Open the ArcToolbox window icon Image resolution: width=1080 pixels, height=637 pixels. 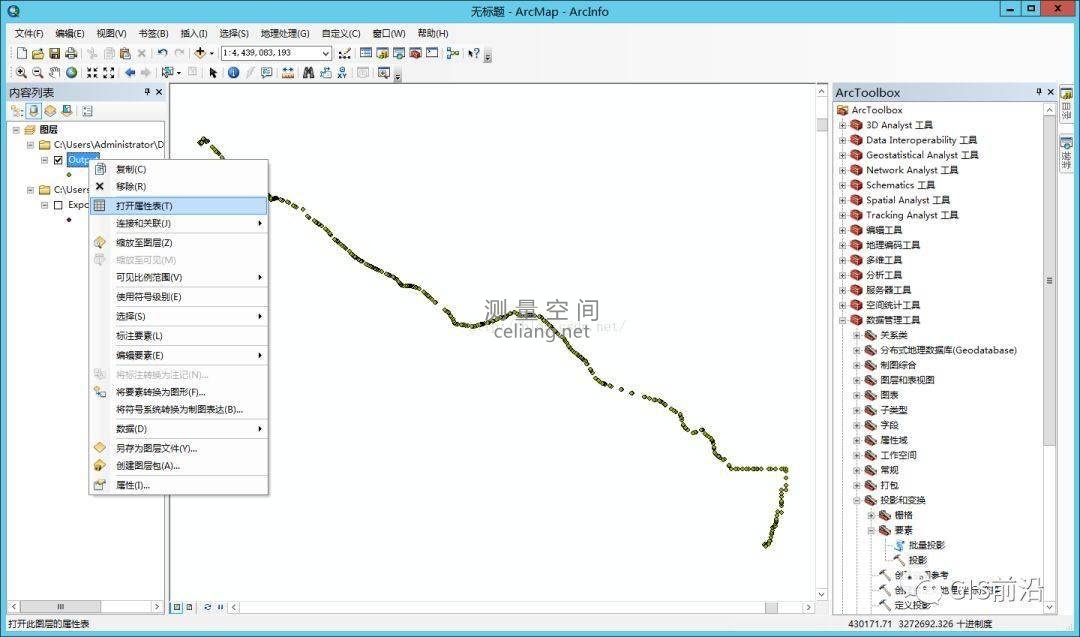tap(415, 53)
